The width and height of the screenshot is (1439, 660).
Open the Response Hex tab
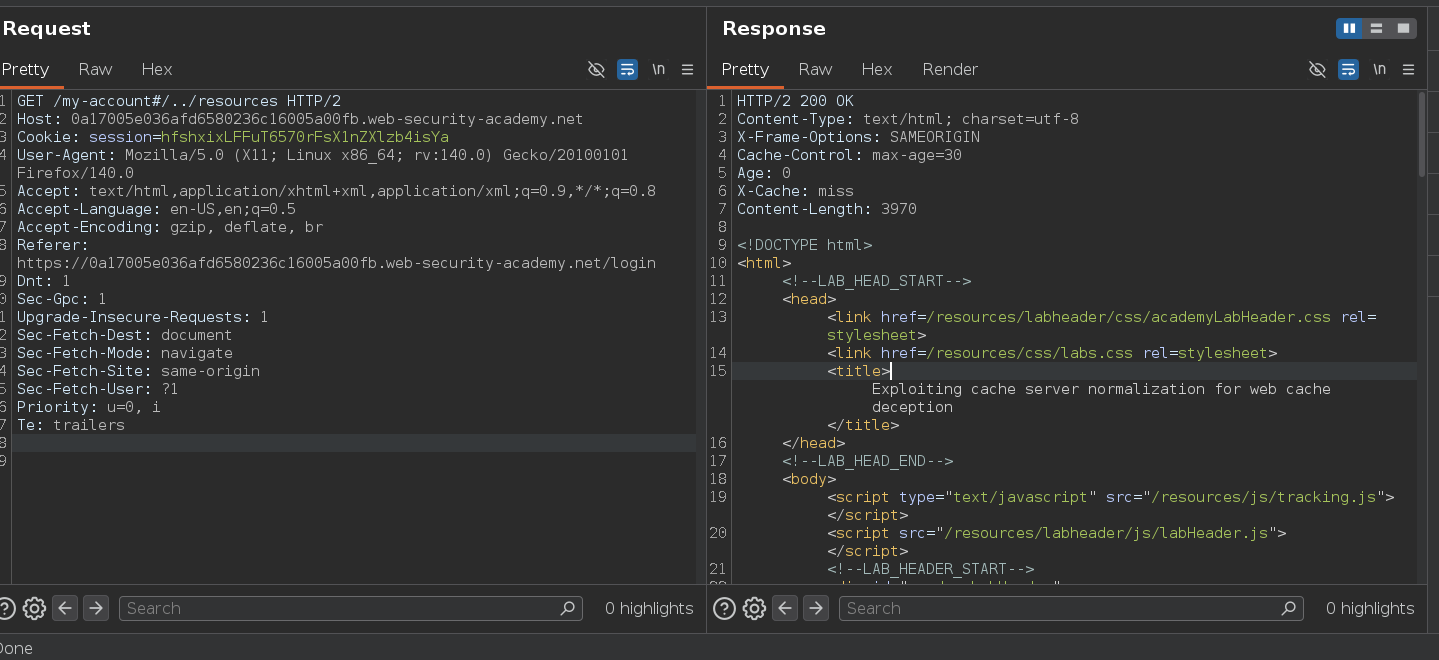click(x=877, y=69)
